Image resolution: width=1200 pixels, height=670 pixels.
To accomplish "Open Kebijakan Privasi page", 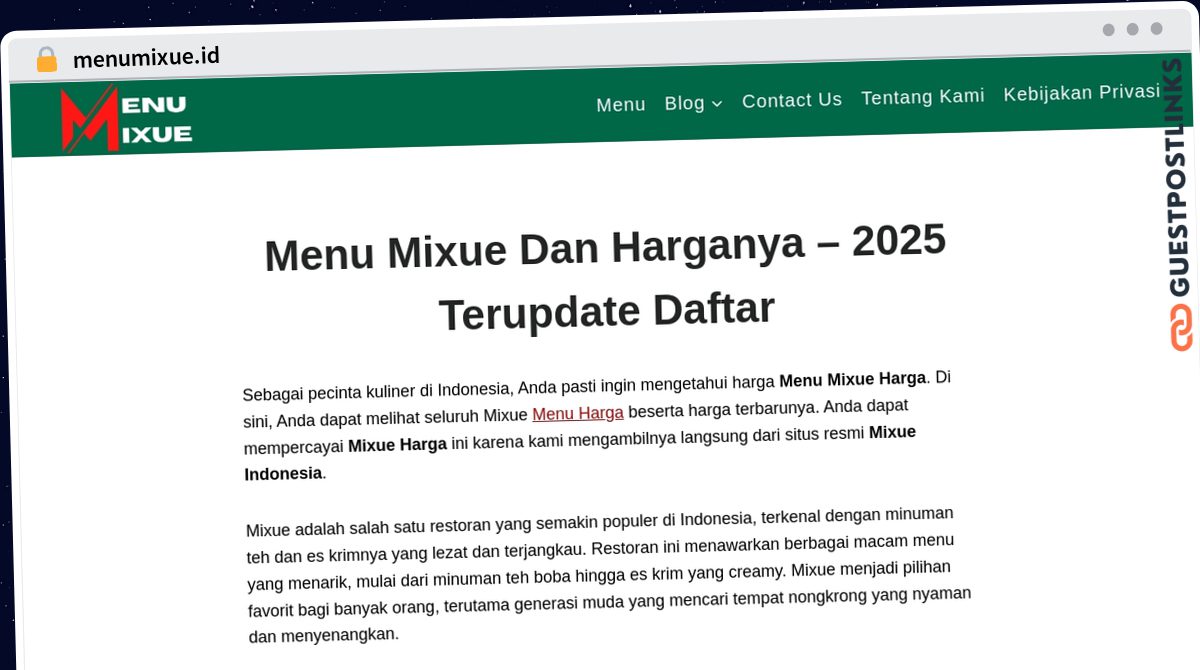I will [x=1082, y=92].
